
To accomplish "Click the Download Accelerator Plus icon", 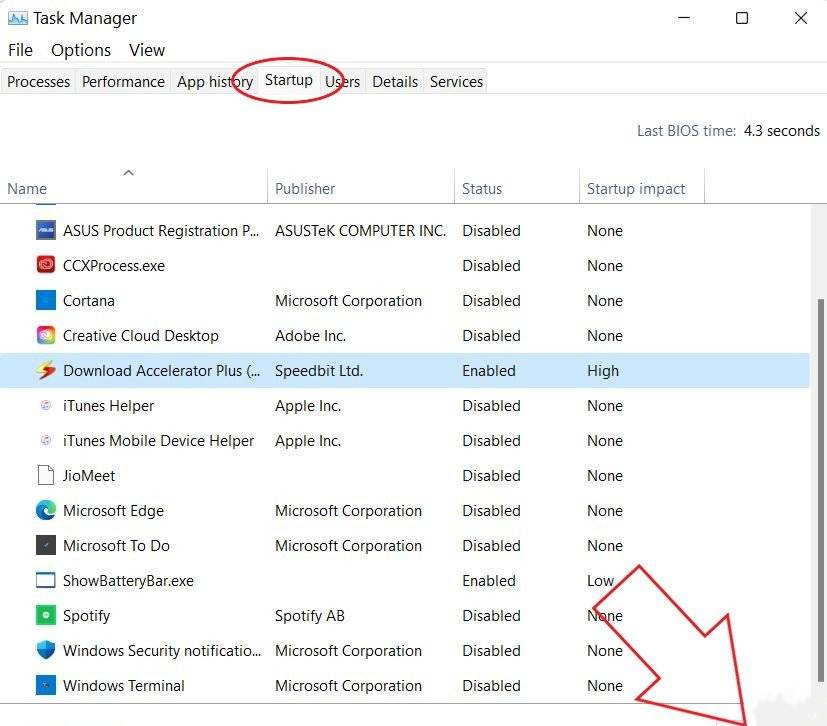I will [46, 371].
